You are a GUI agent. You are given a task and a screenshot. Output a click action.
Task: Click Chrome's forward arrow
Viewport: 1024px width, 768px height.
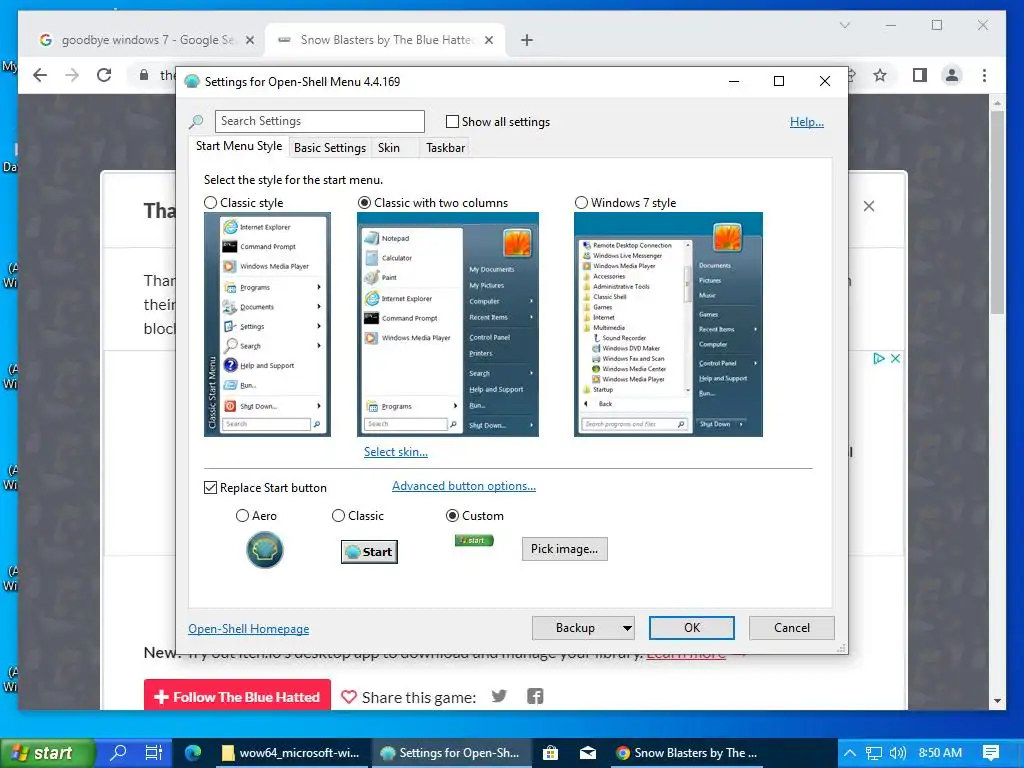pos(72,75)
